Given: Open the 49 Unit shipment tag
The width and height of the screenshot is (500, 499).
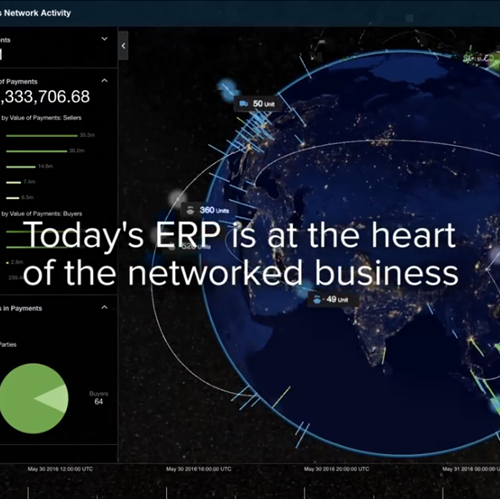Looking at the screenshot, I should (x=333, y=299).
